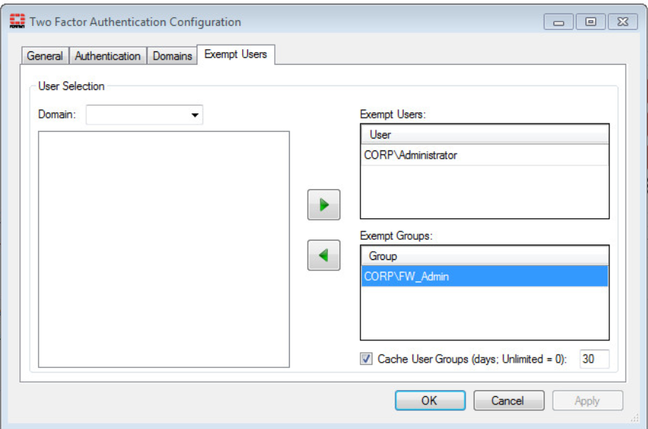Viewport: 648px width, 429px height.
Task: Open the Authentication tab
Action: (107, 56)
